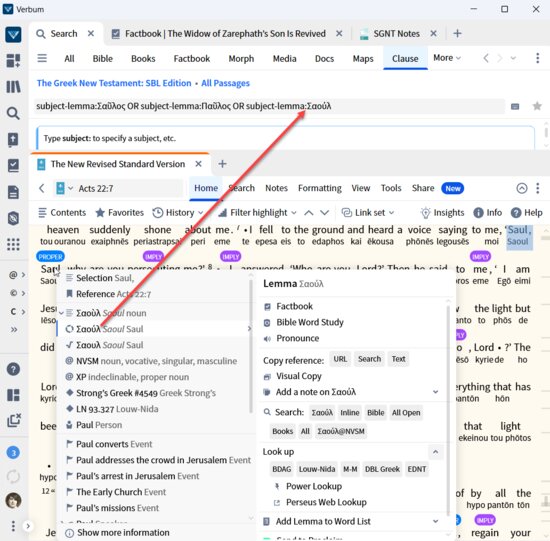Copy reference as URL
550x541 pixels.
click(x=340, y=359)
